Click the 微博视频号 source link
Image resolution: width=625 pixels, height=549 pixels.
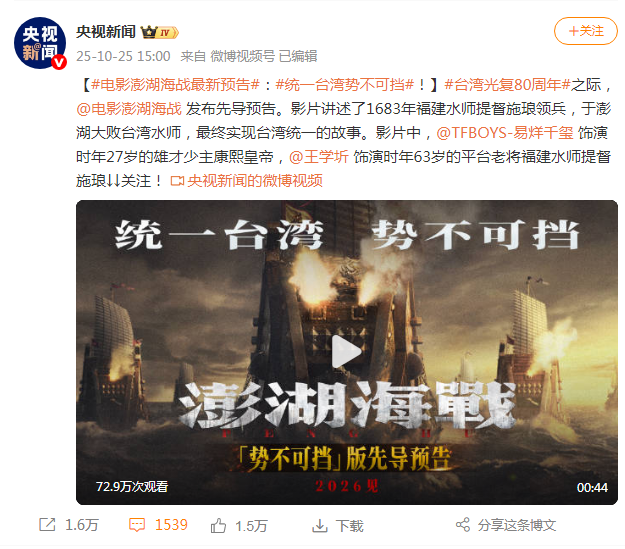(x=242, y=56)
